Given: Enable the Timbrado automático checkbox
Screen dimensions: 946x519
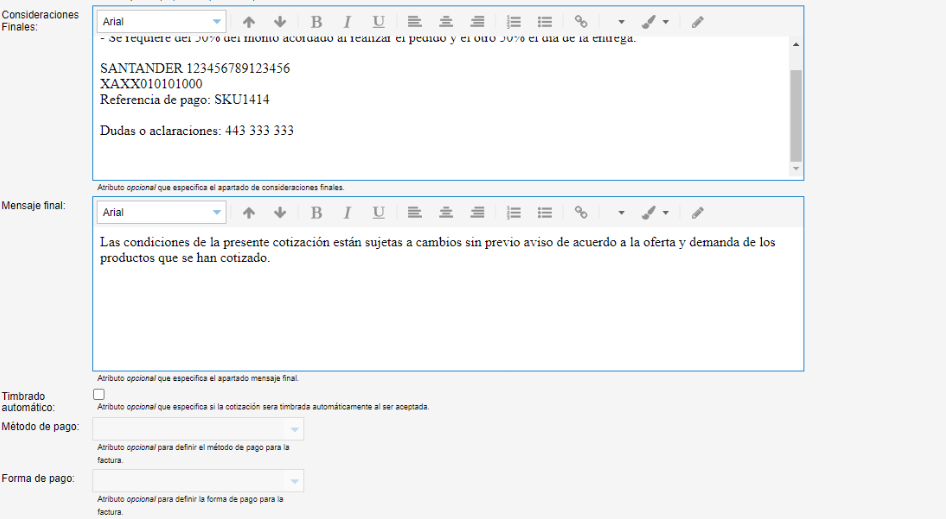Looking at the screenshot, I should pos(99,395).
